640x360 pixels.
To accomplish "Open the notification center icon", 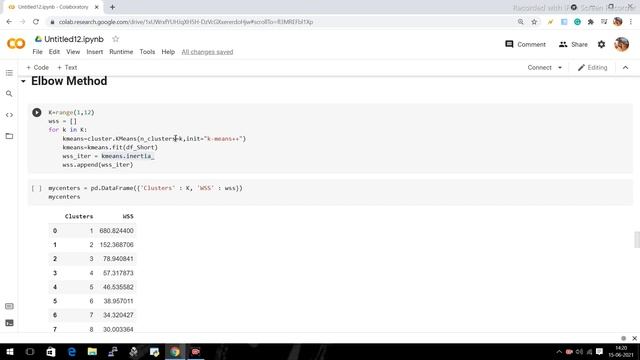I will 599,351.
